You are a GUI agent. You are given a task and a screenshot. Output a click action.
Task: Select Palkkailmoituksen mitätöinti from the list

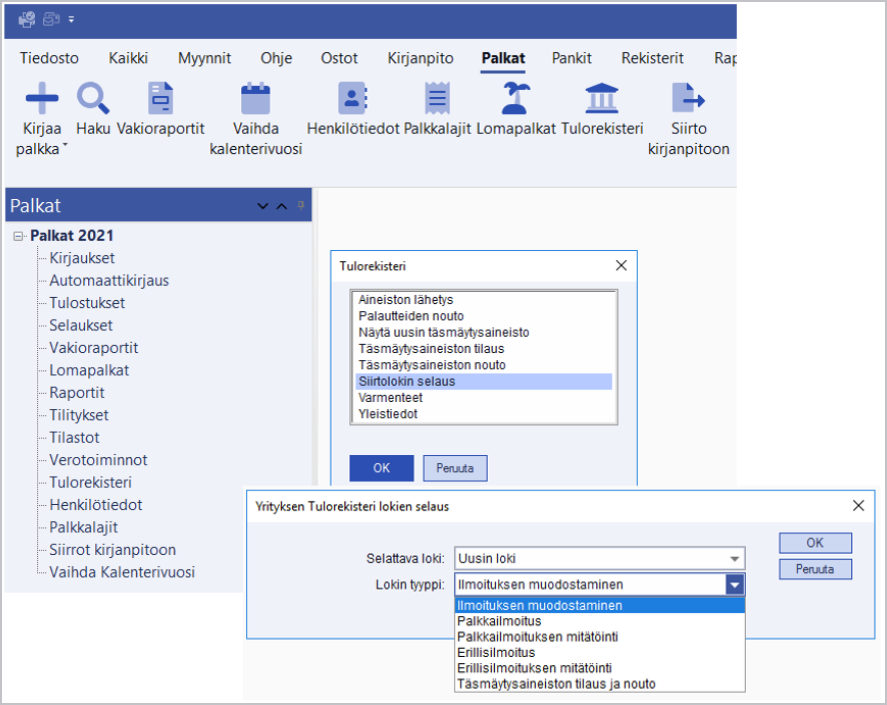coord(536,637)
